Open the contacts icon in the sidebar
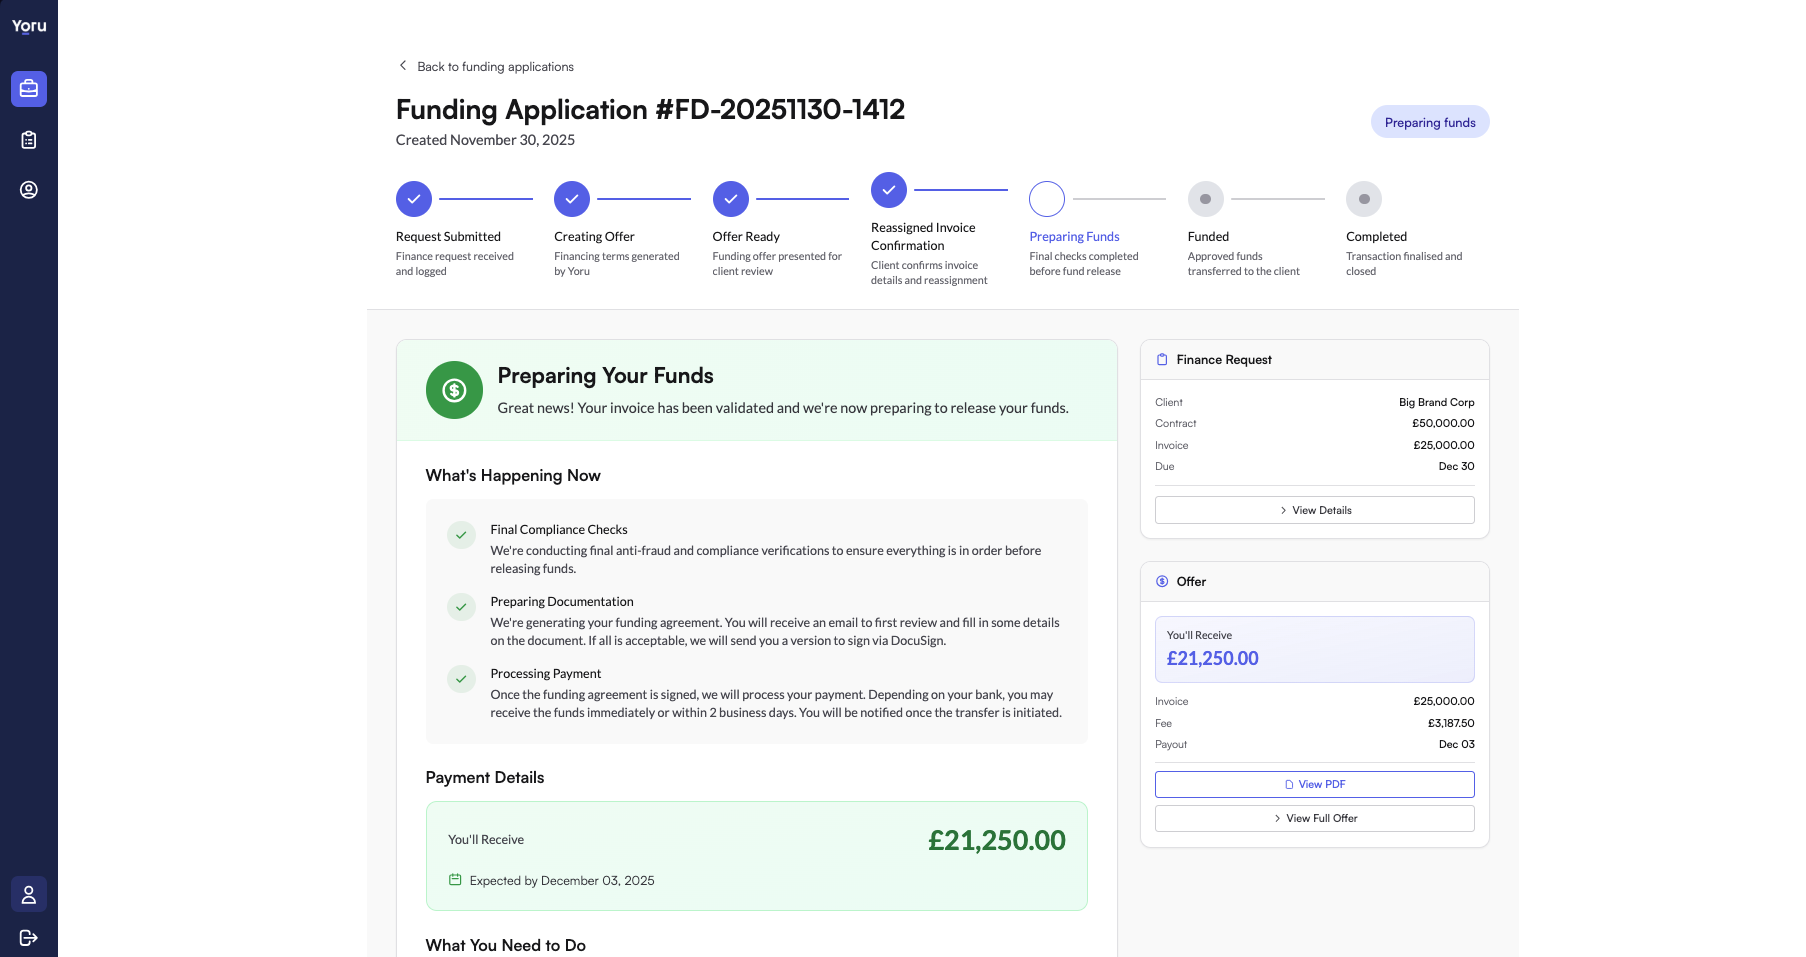The height and width of the screenshot is (957, 1806). click(x=29, y=189)
